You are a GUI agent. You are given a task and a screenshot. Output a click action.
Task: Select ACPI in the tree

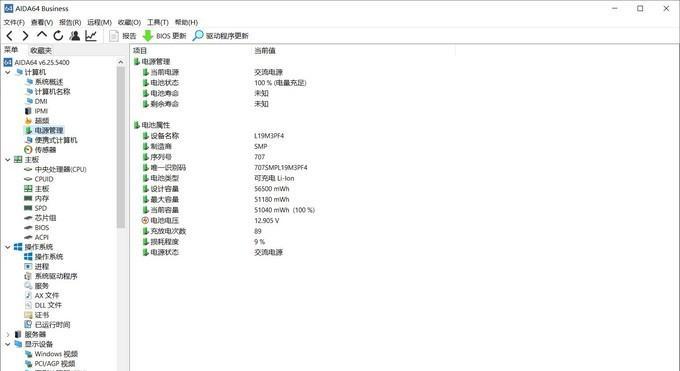(36, 237)
